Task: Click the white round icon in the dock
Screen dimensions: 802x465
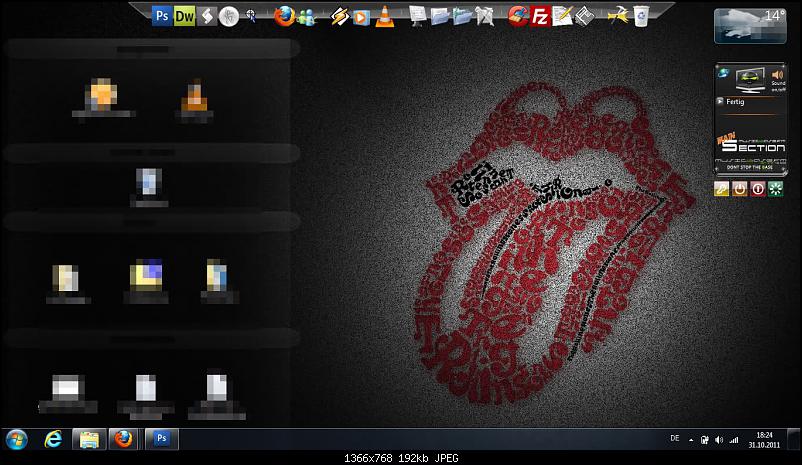Action: (229, 16)
